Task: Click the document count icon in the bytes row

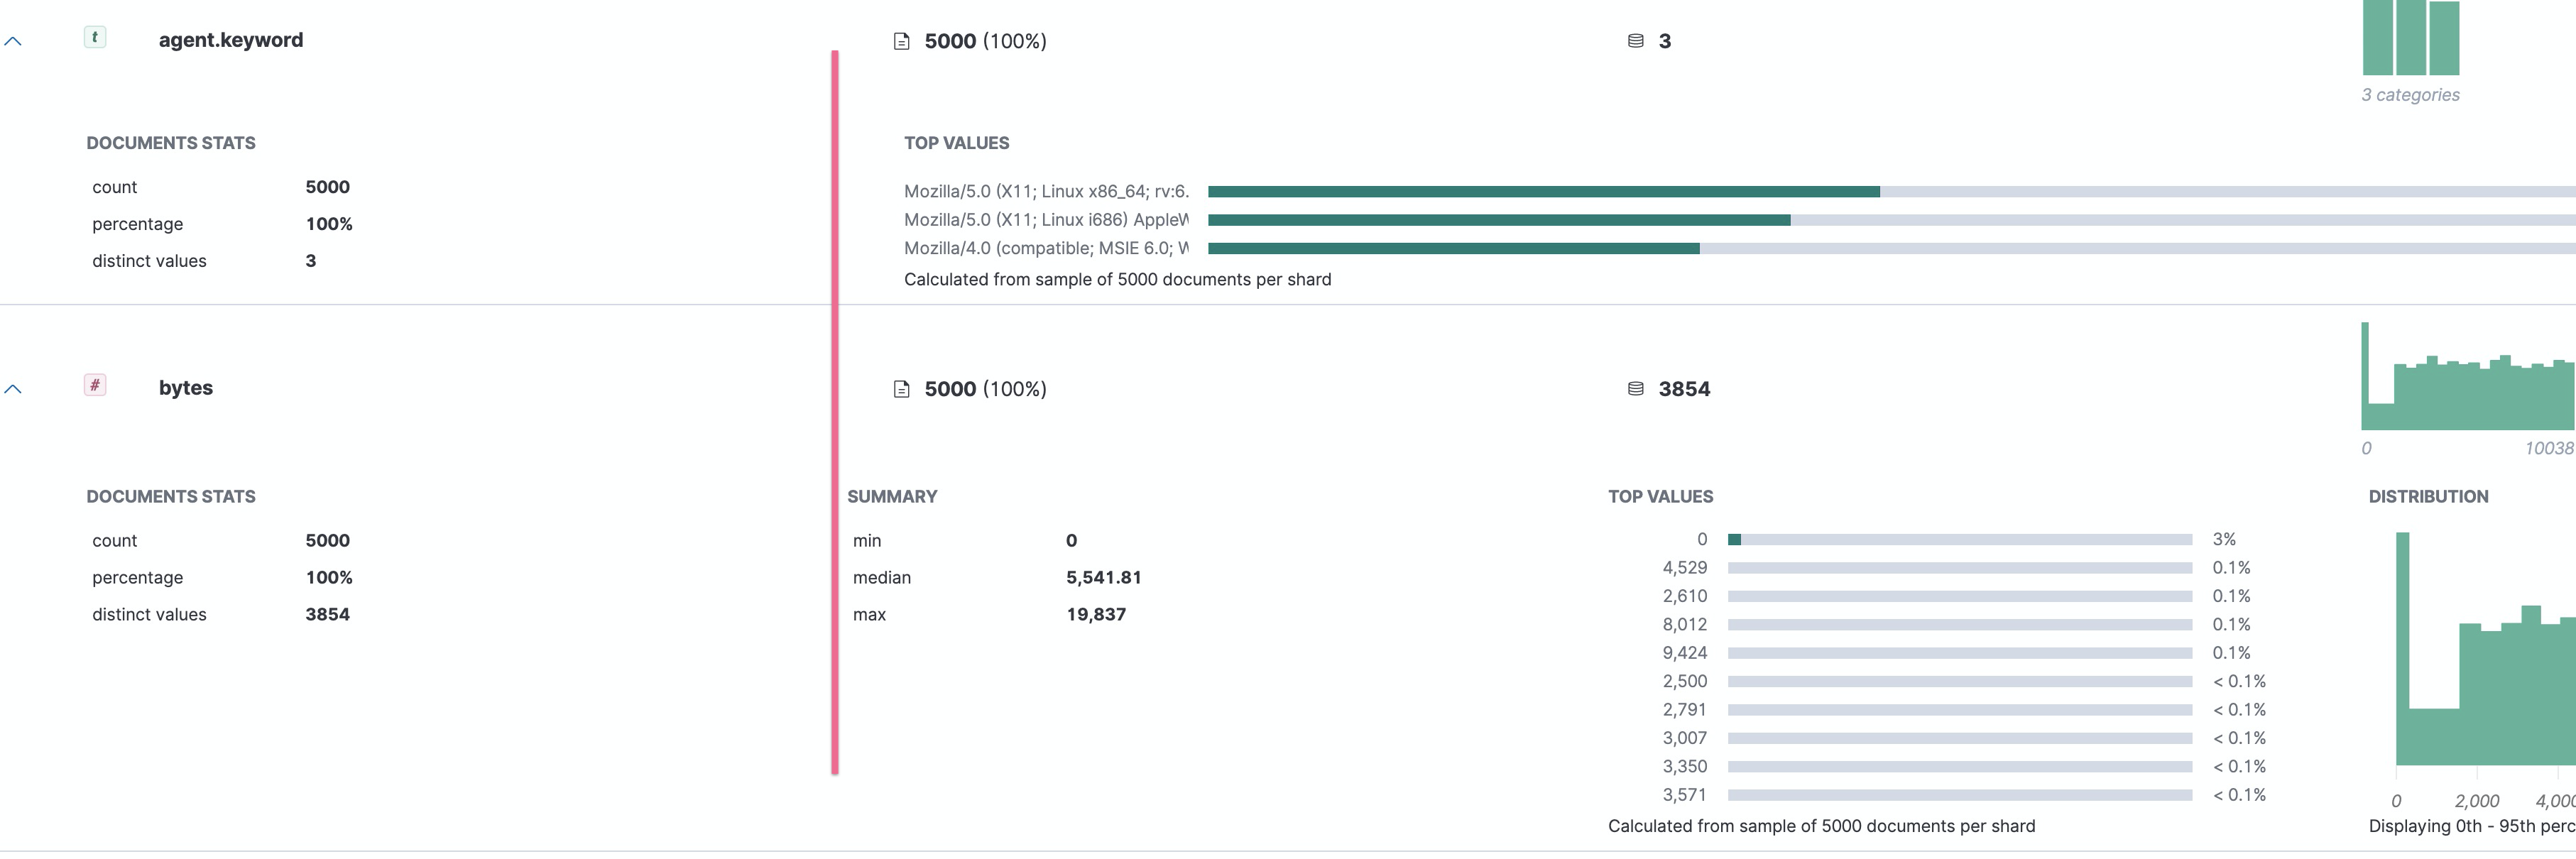Action: click(x=901, y=390)
